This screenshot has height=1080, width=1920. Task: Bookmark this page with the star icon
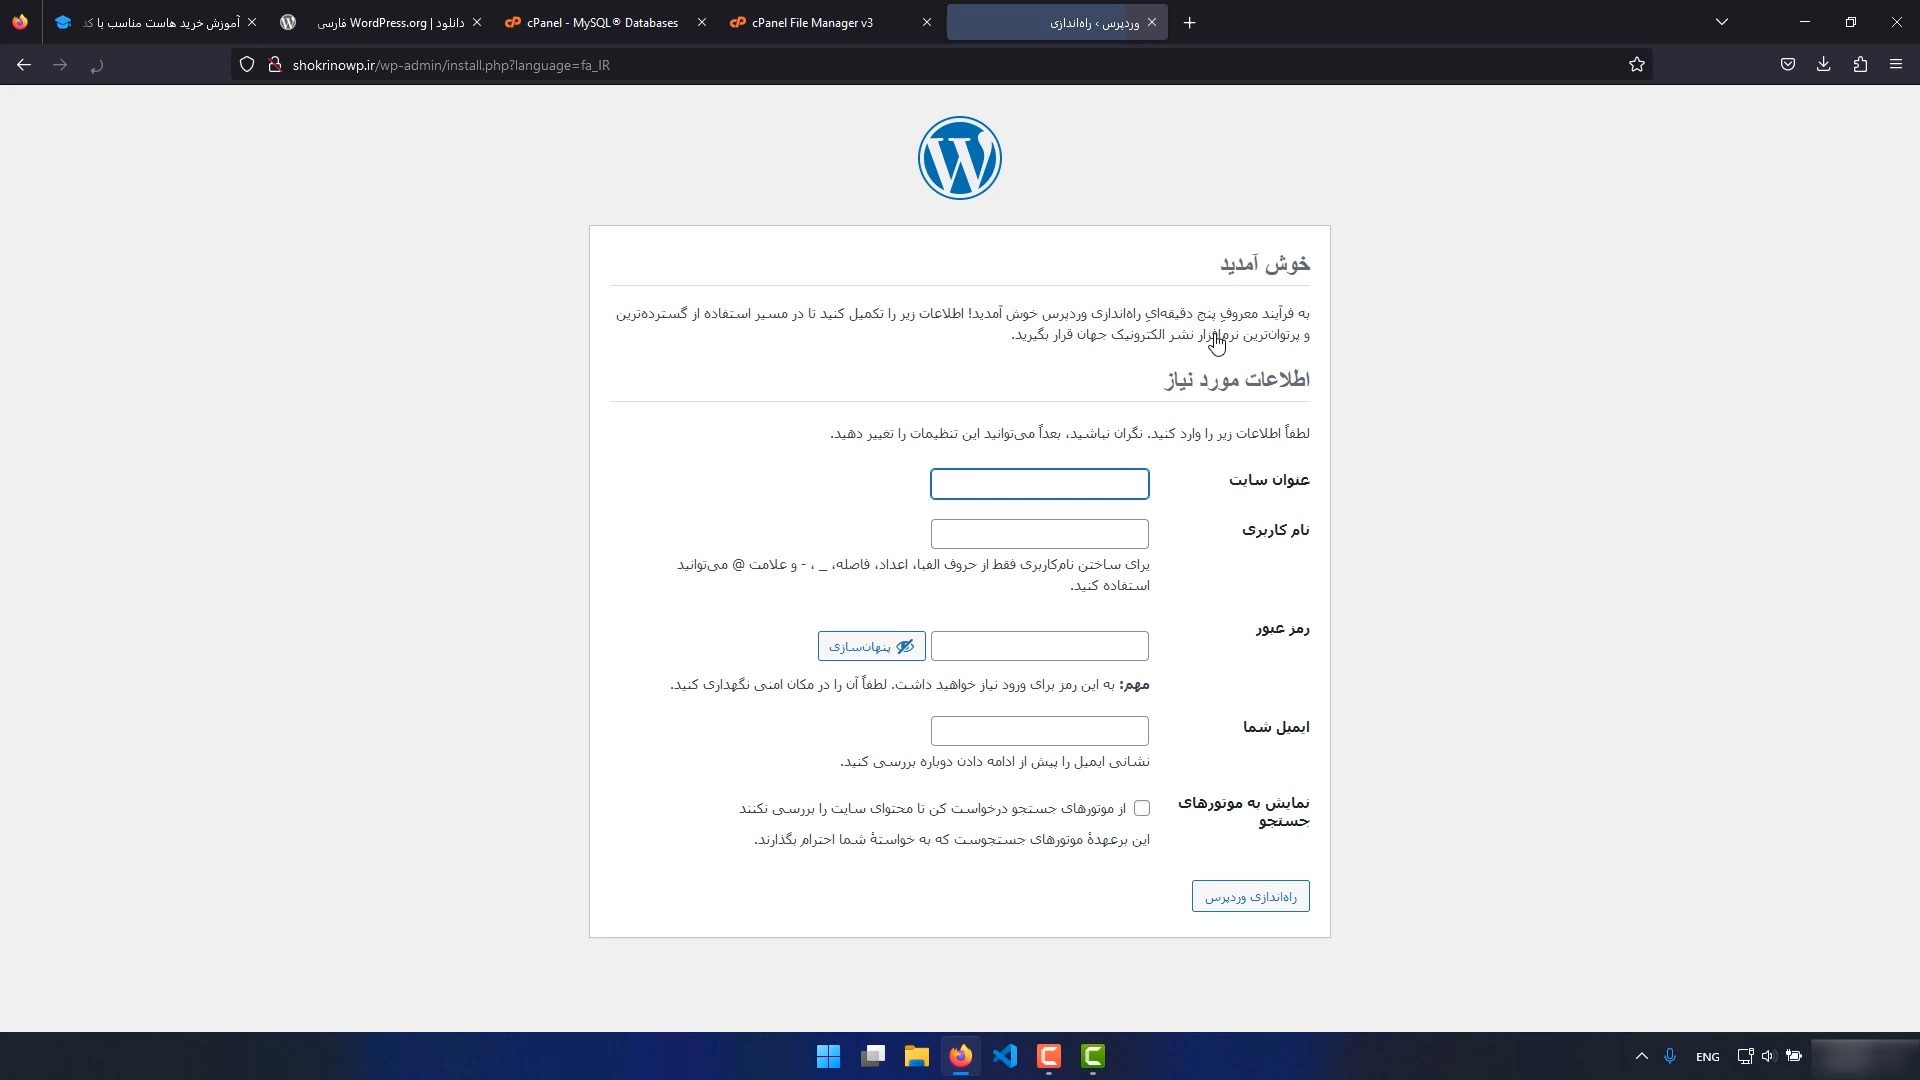(1637, 65)
